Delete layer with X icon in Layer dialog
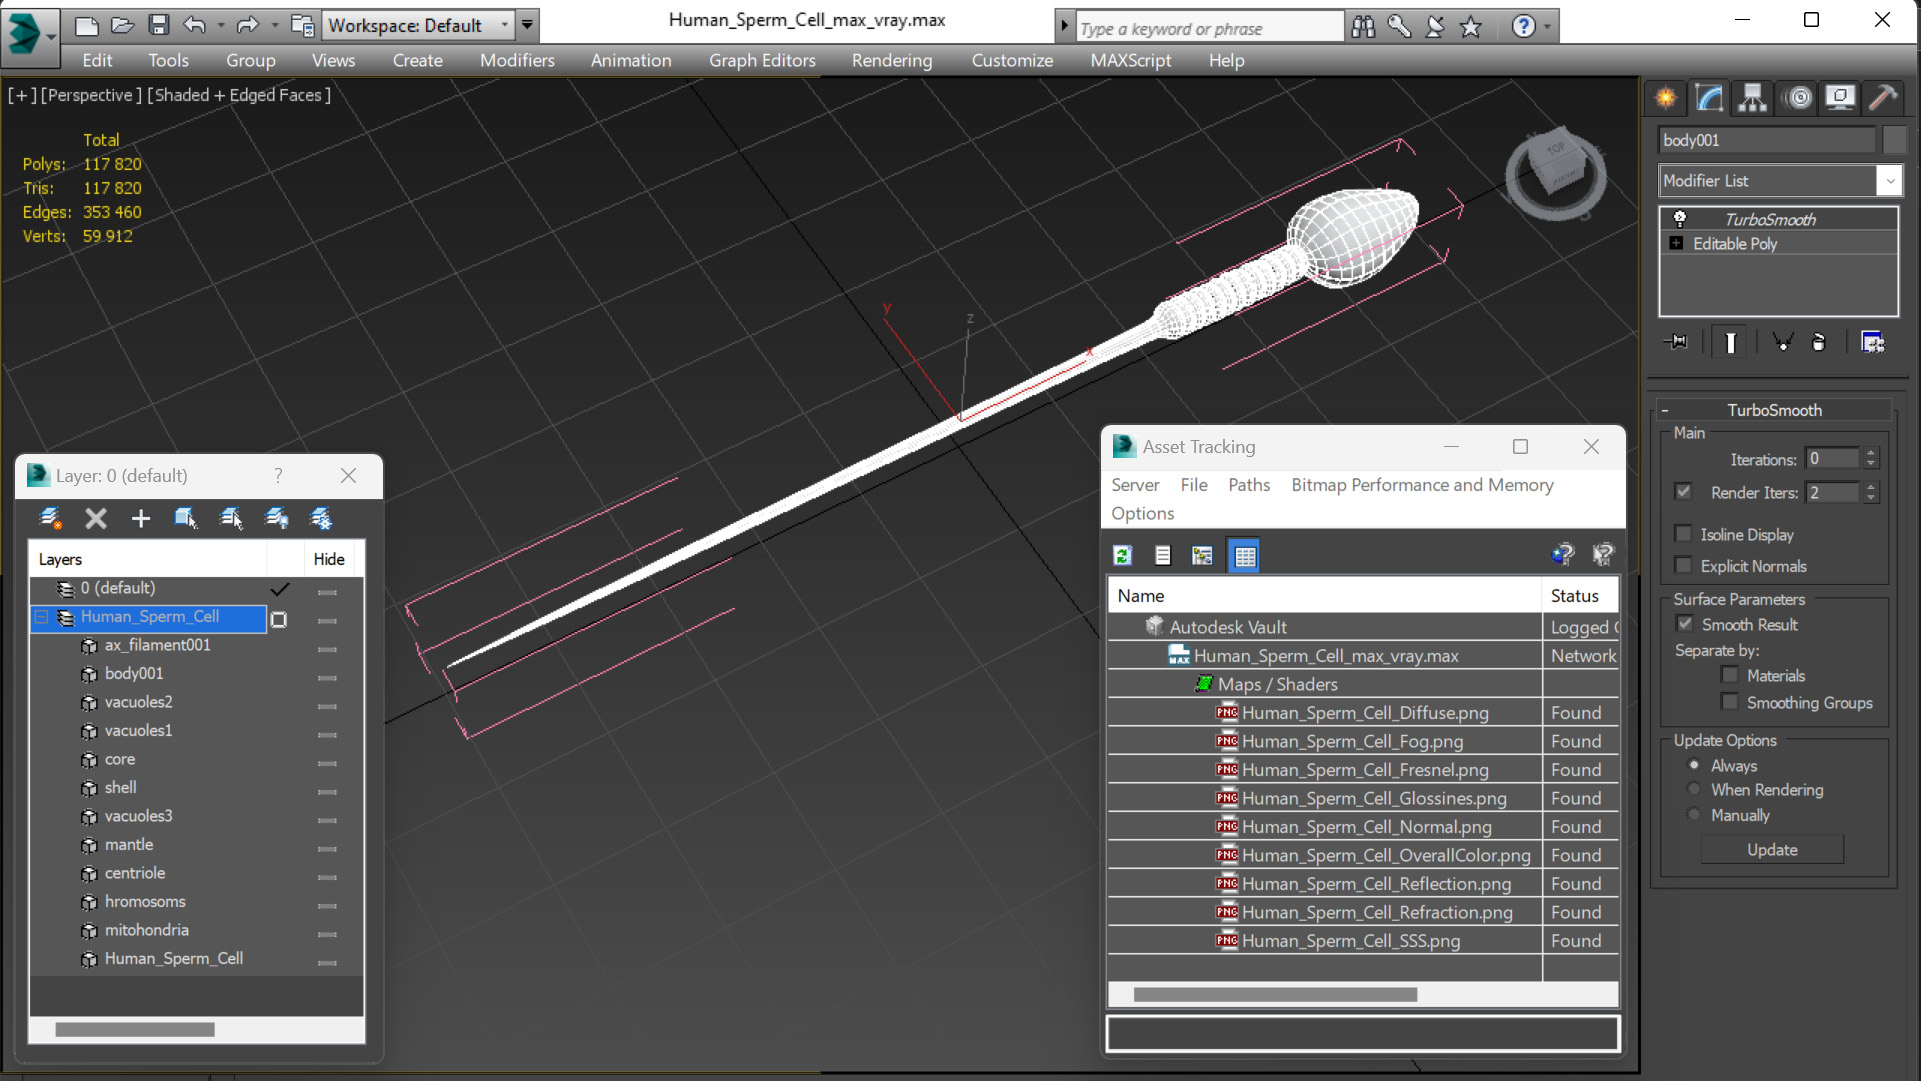Screen dimensions: 1921x1081 pos(95,518)
